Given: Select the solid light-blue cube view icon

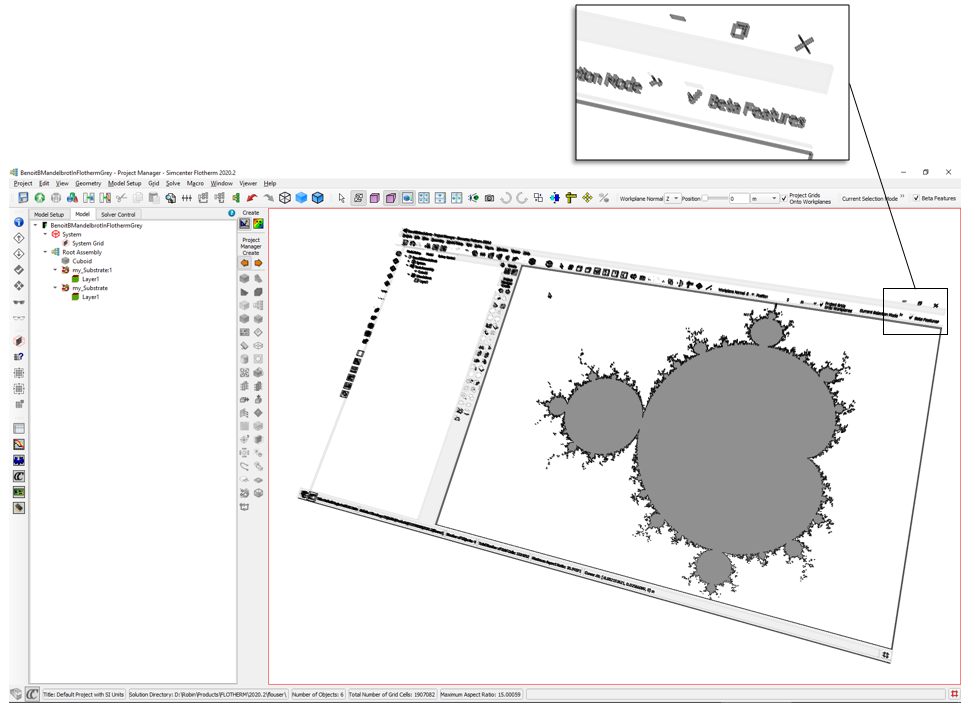Looking at the screenshot, I should point(302,198).
